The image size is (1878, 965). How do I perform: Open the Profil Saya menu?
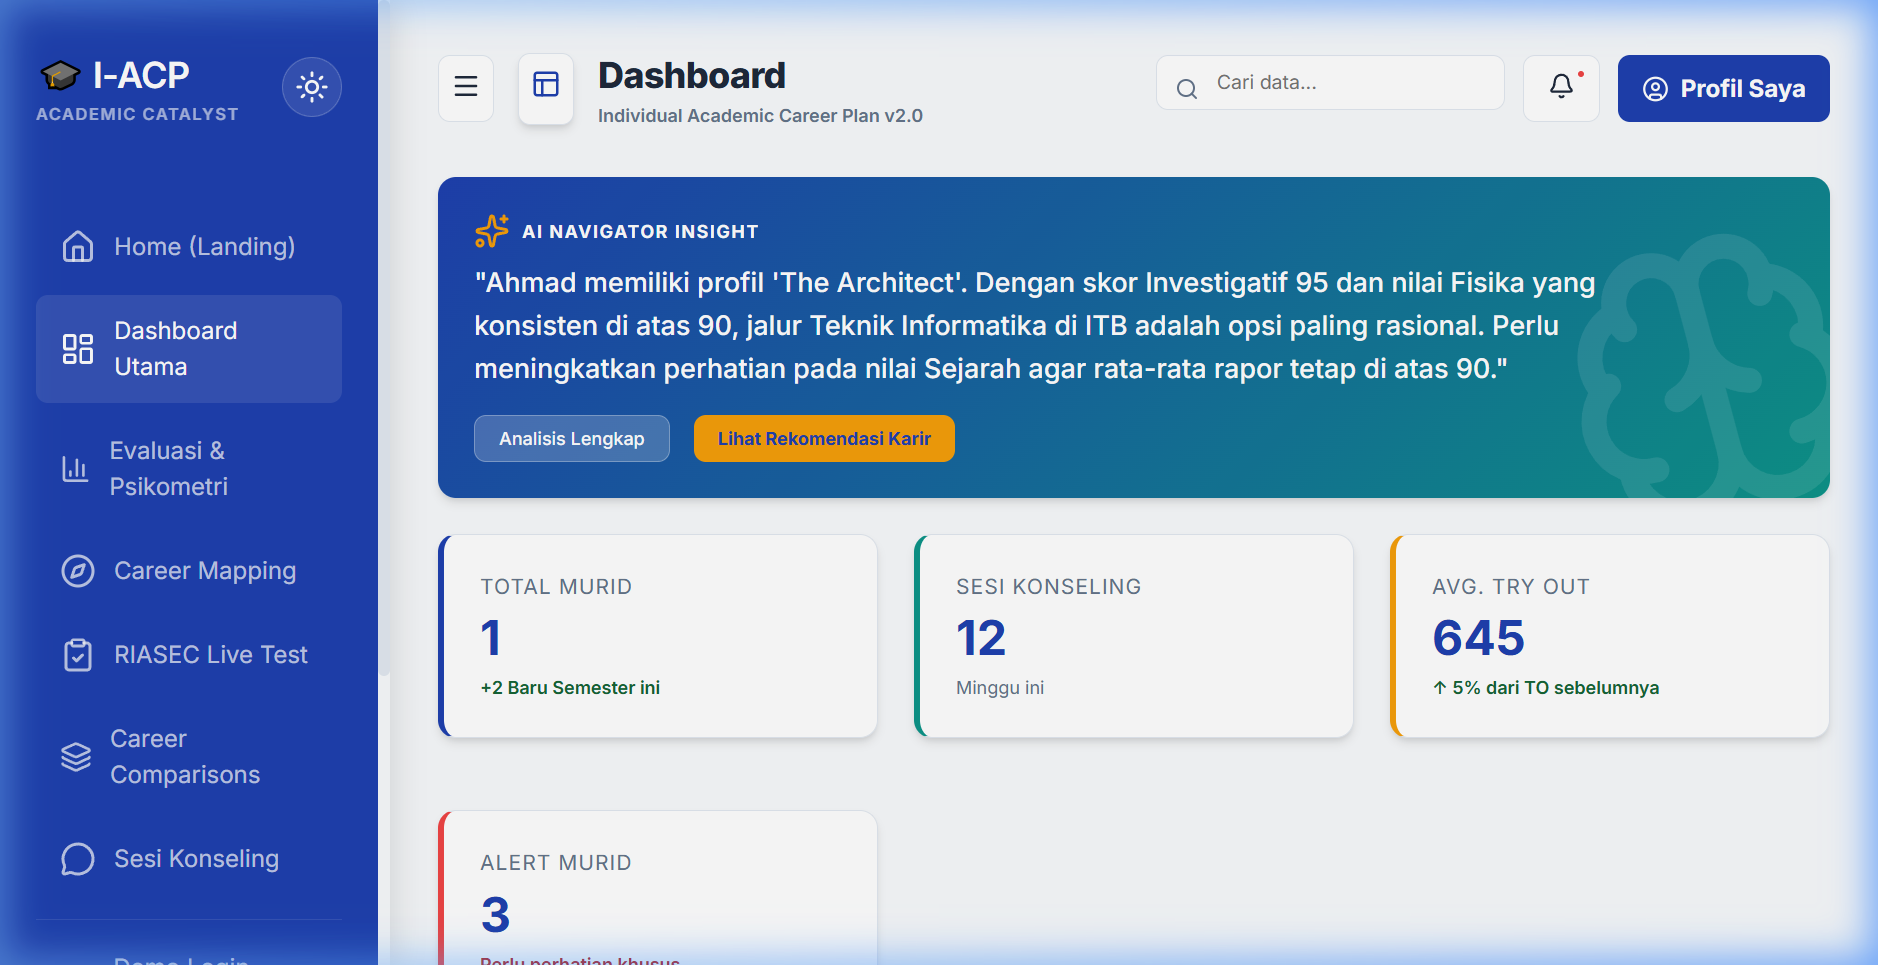click(1723, 88)
